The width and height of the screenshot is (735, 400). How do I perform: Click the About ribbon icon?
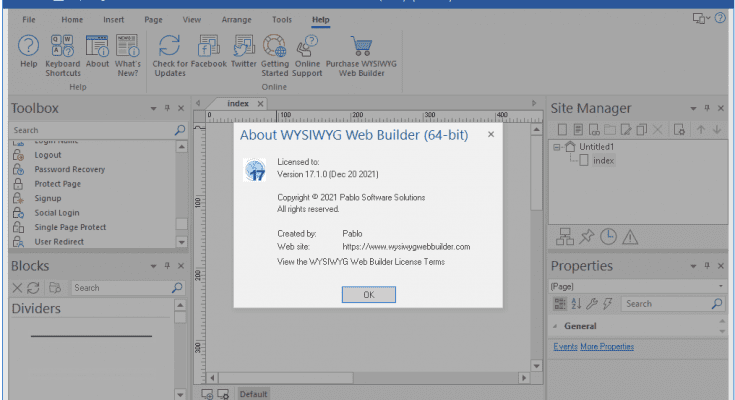[x=97, y=52]
